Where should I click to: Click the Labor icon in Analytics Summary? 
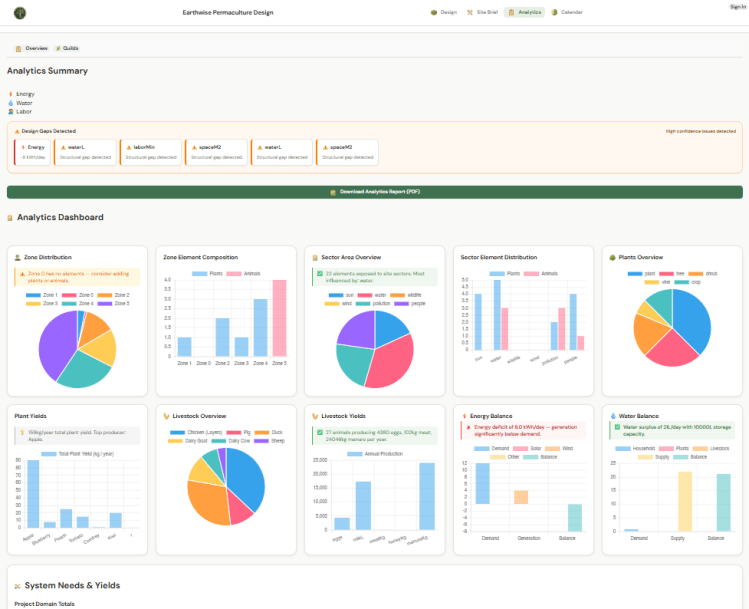coord(10,112)
